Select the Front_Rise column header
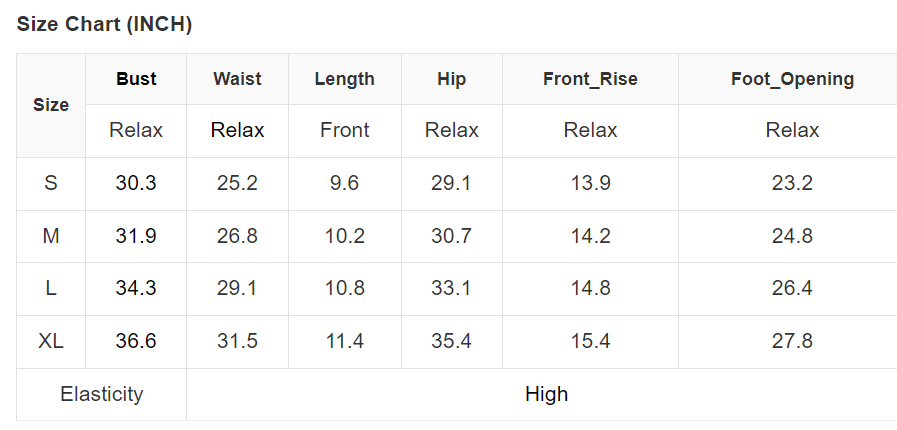The image size is (897, 430). click(x=590, y=79)
